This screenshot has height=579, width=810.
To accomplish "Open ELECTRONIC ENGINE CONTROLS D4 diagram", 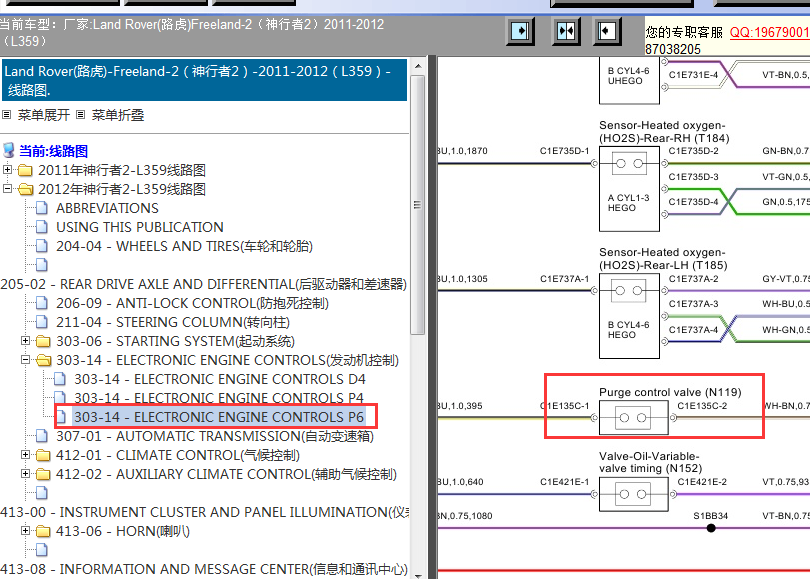I will 249,379.
